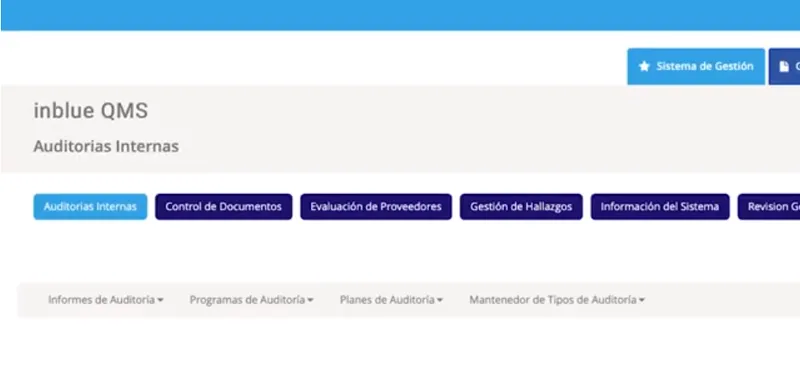Open the Control de Documentos module

[x=223, y=207]
